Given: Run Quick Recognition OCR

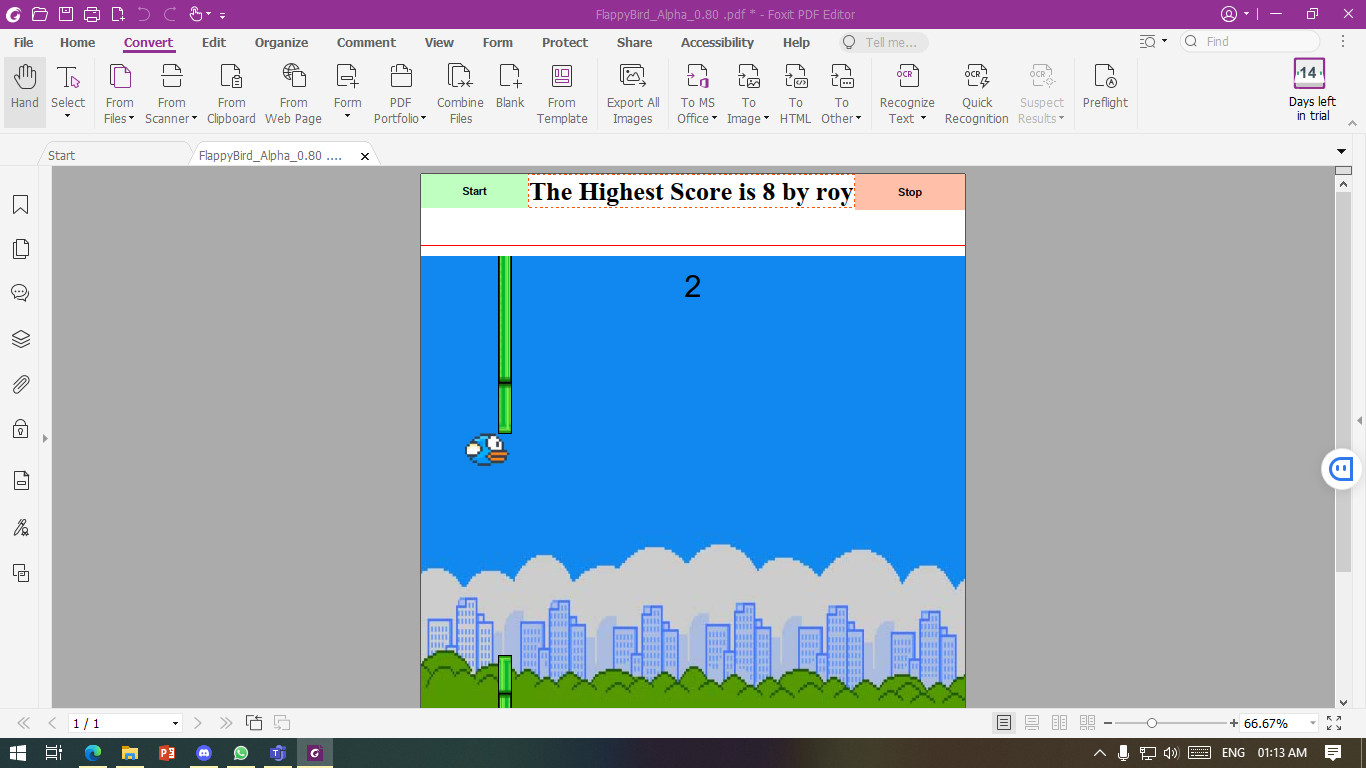Looking at the screenshot, I should (x=977, y=92).
